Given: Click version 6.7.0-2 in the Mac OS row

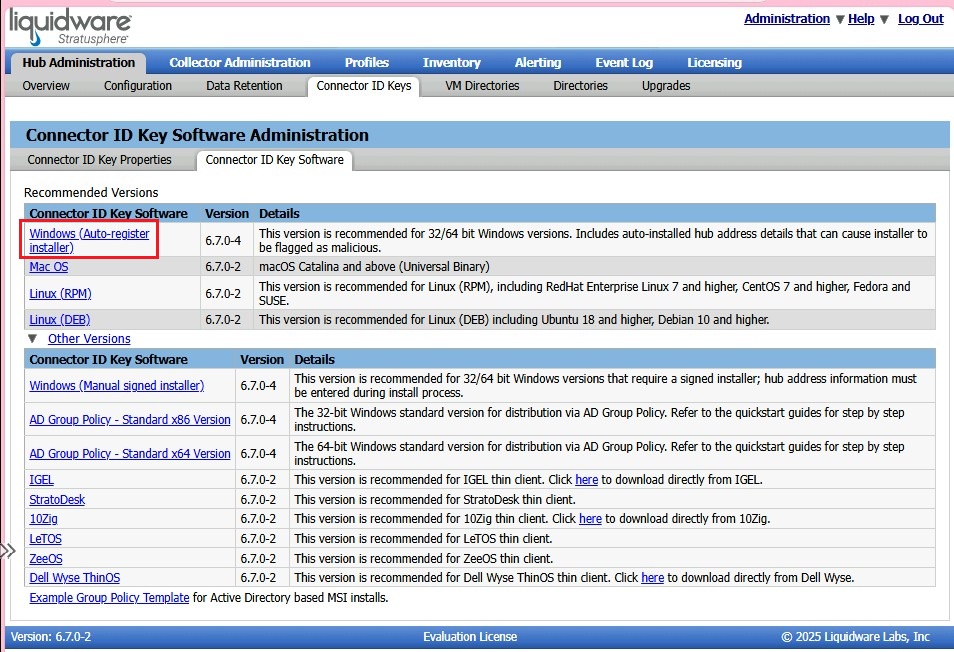Looking at the screenshot, I should click(223, 267).
